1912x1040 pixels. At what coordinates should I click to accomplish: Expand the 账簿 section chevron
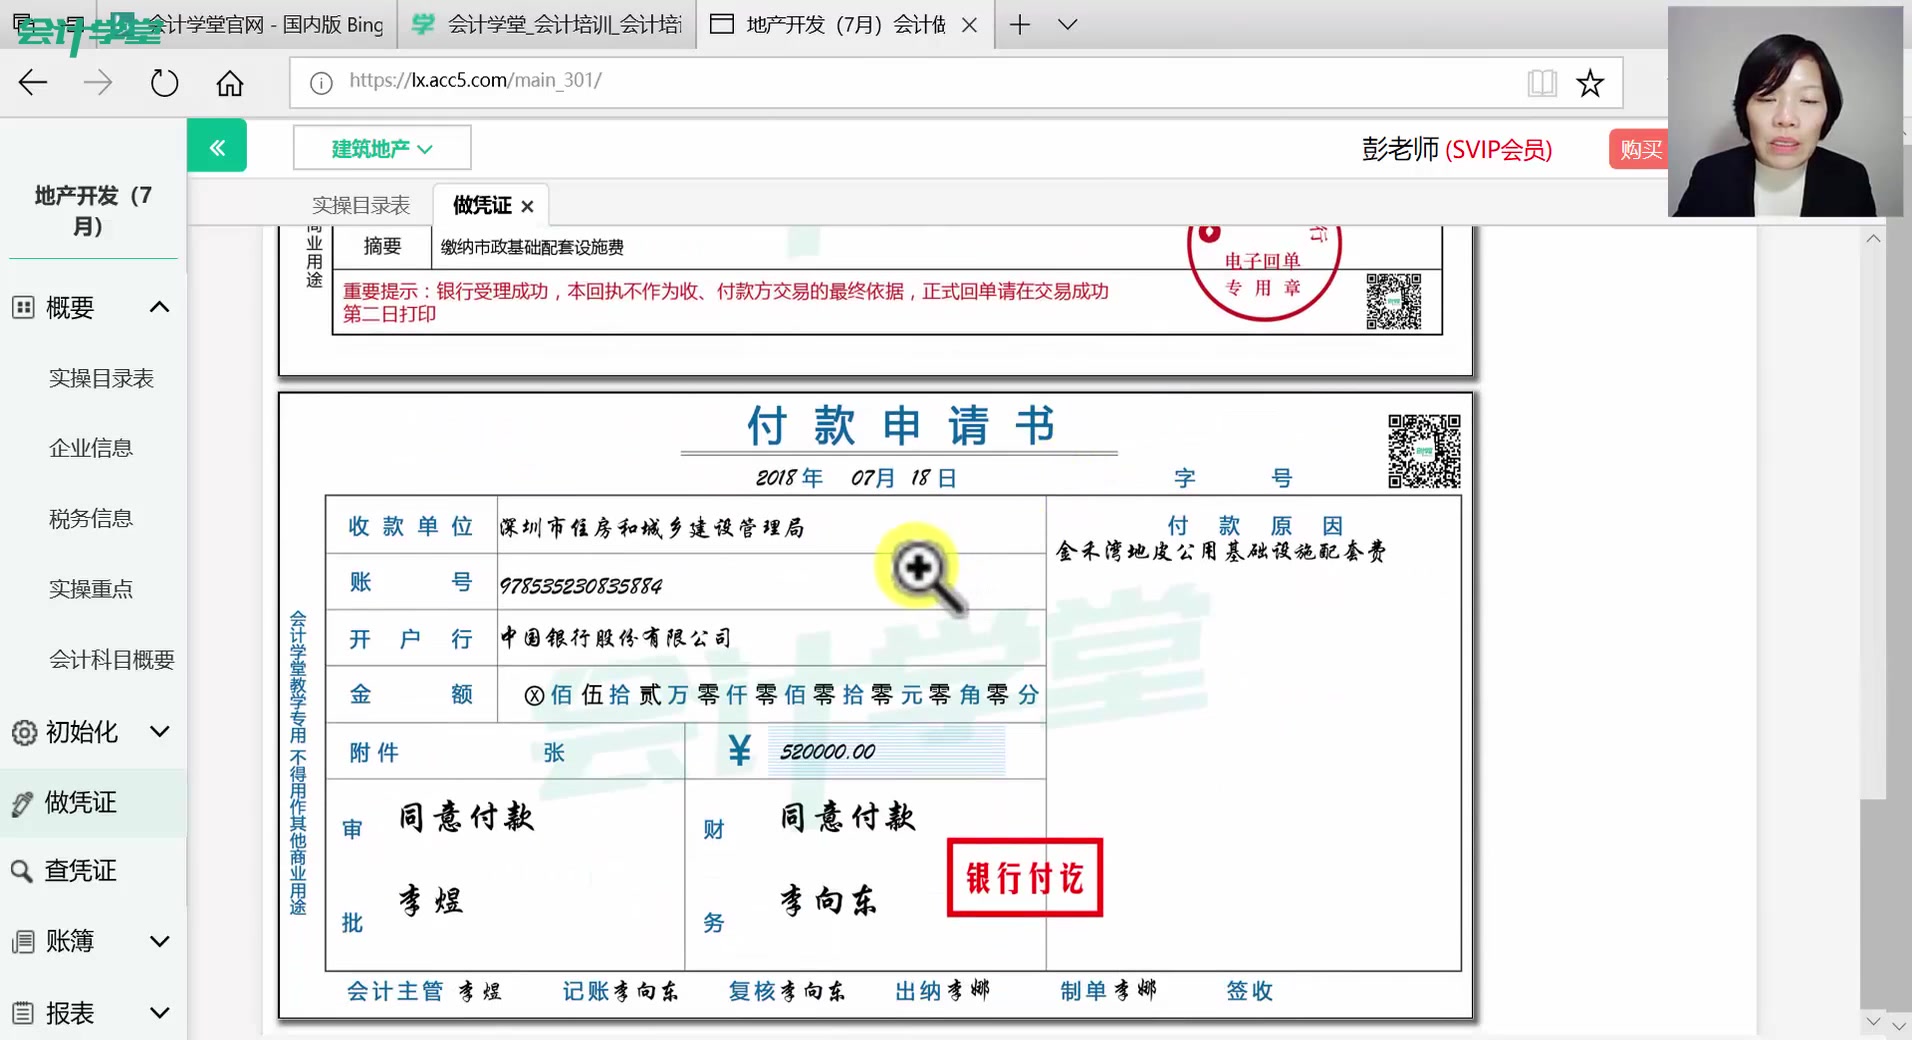[159, 941]
